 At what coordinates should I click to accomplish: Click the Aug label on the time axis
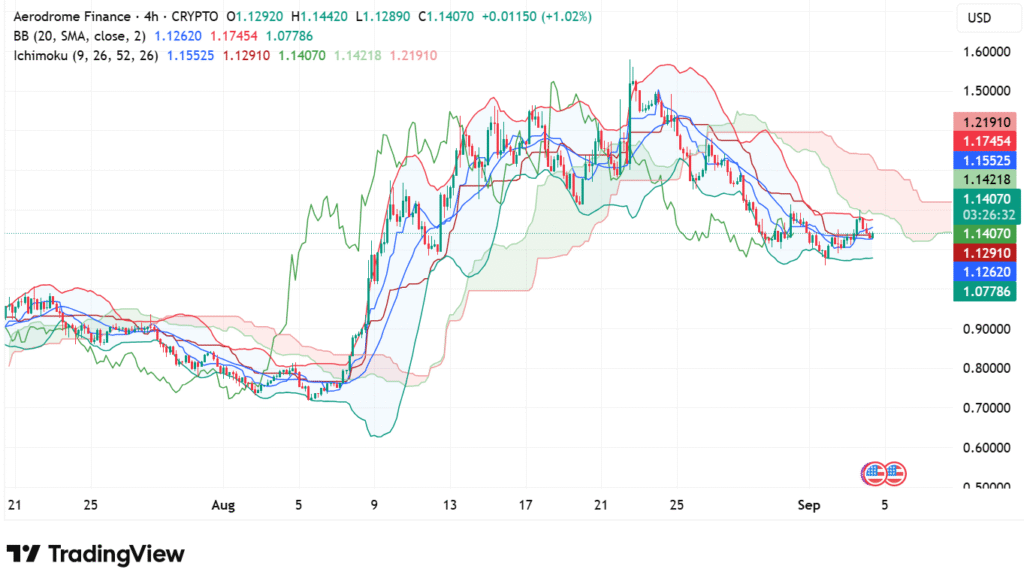[223, 506]
